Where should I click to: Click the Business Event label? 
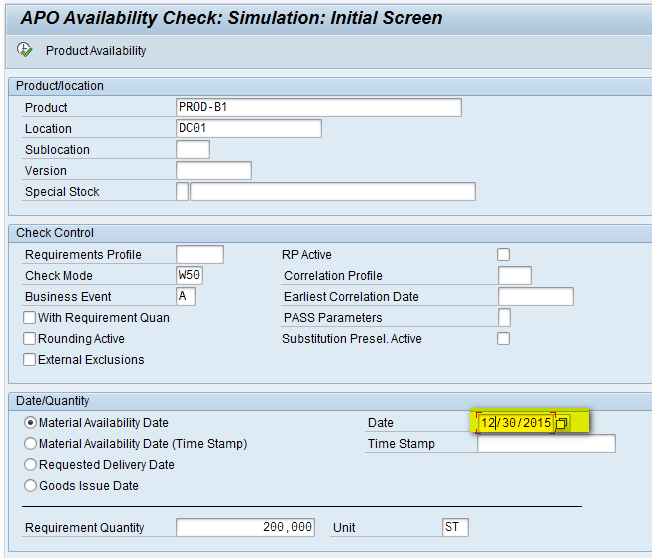click(x=68, y=297)
